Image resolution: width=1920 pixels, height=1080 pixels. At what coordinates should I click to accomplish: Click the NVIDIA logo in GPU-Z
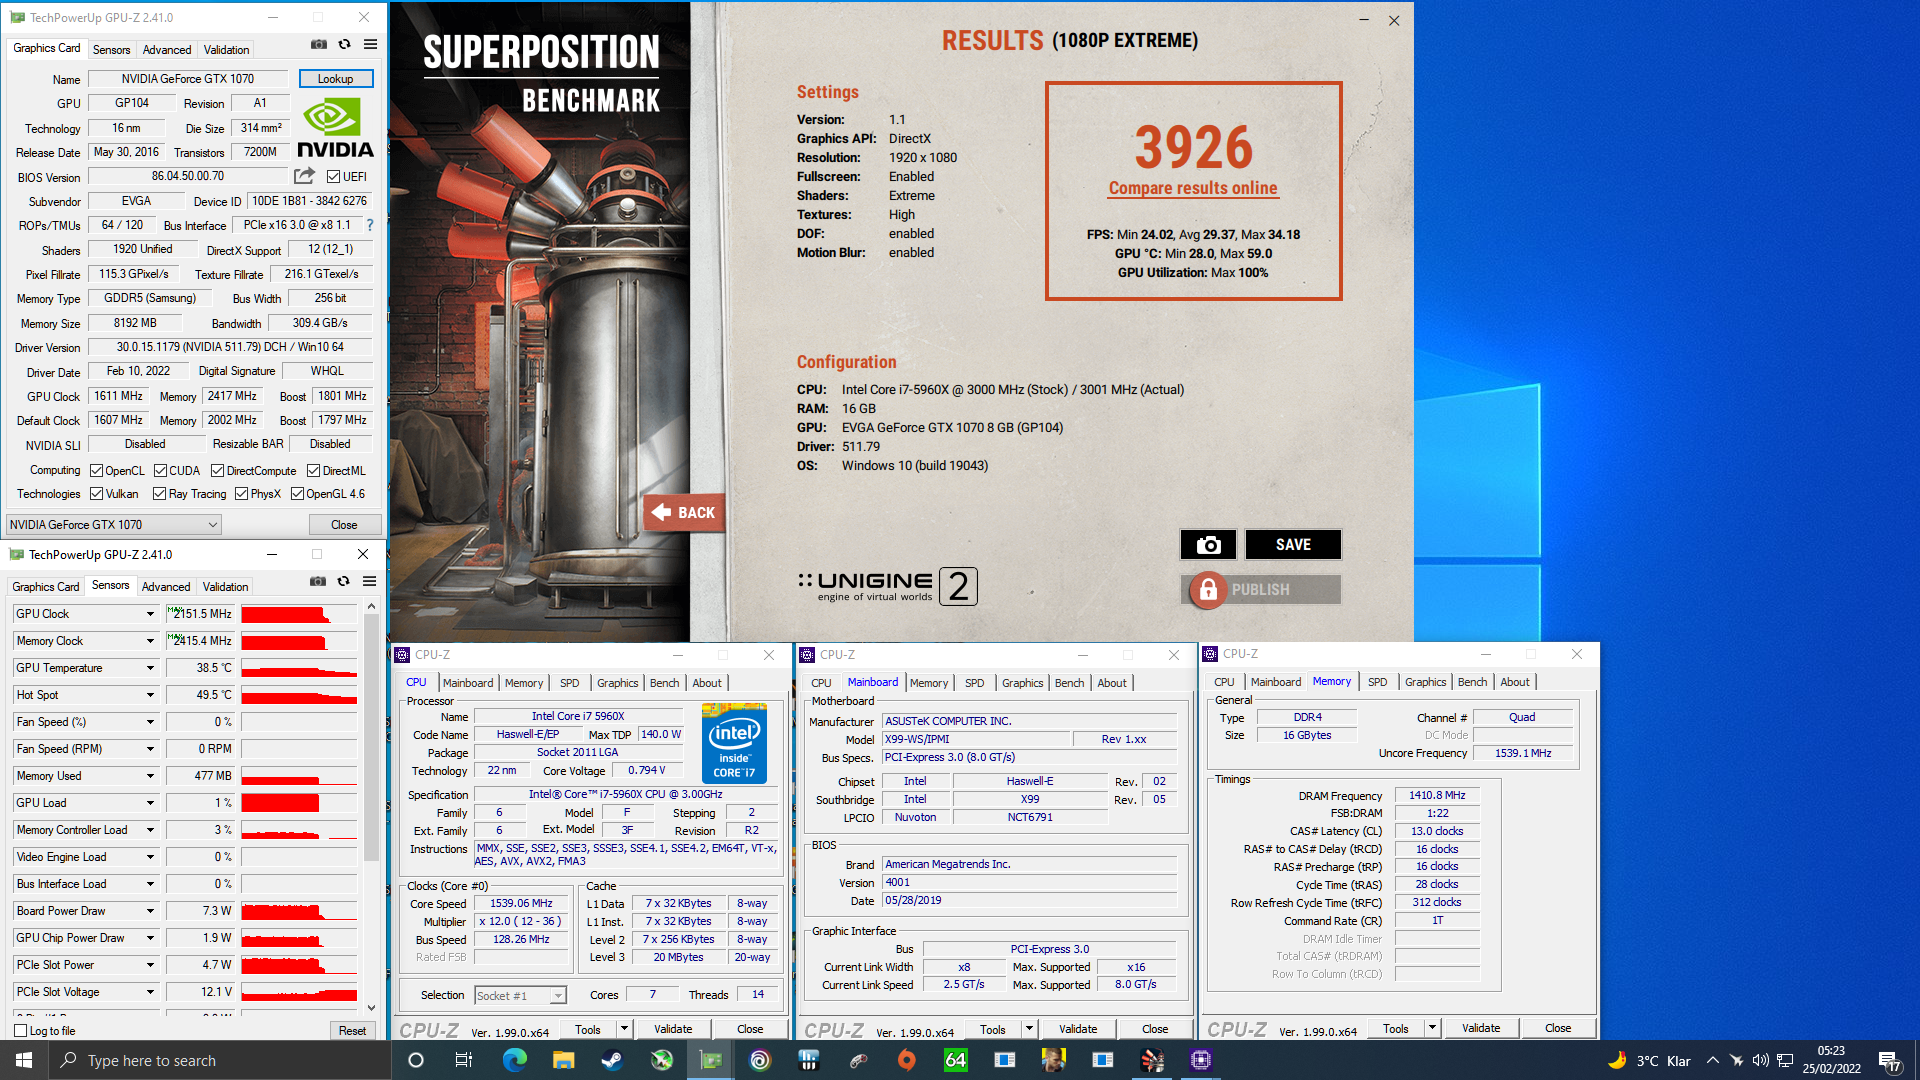click(x=335, y=128)
